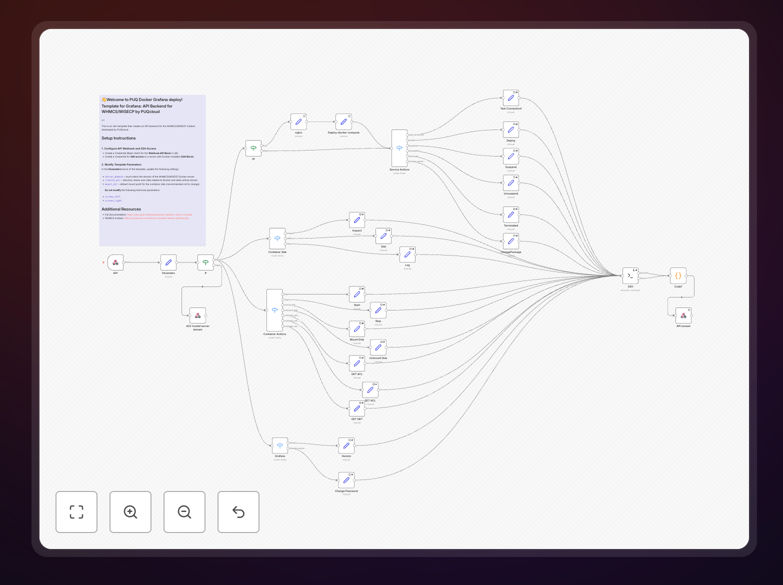Select the Deploy-docker-compose edit node
Screen dimensions: 783x585
click(343, 121)
